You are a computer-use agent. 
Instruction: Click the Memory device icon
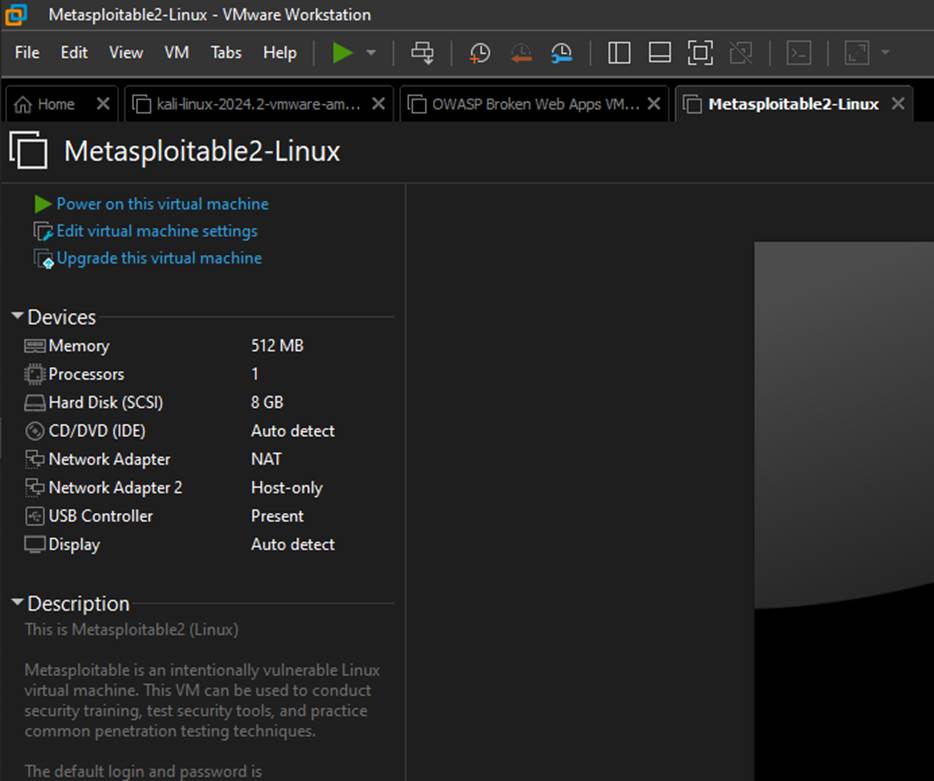pyautogui.click(x=35, y=346)
